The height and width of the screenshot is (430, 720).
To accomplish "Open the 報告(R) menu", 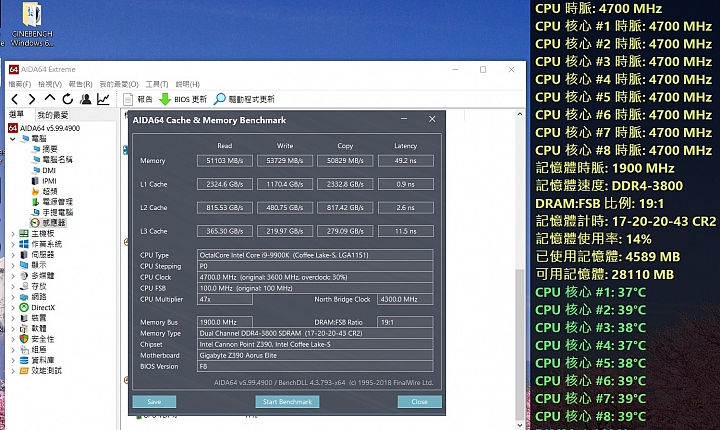I will tap(80, 84).
